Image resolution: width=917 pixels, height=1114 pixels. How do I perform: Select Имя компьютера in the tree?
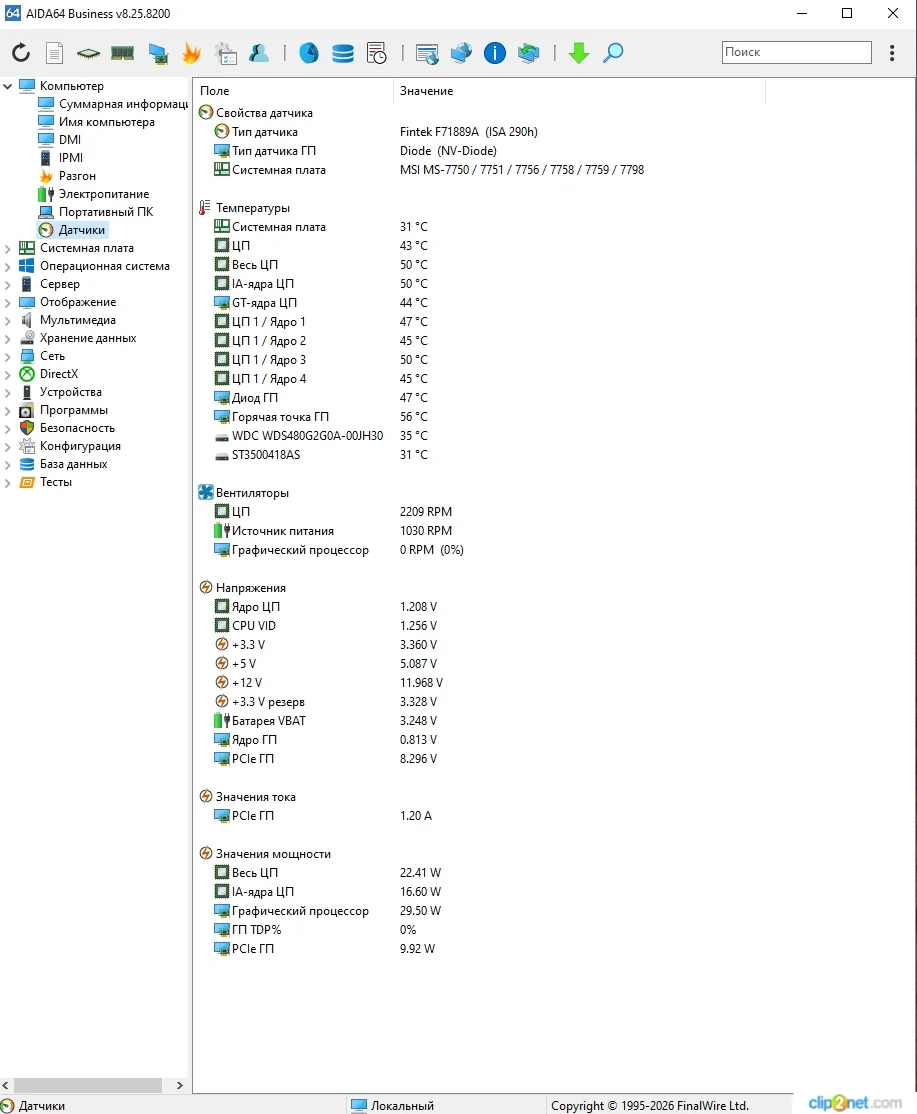point(97,121)
